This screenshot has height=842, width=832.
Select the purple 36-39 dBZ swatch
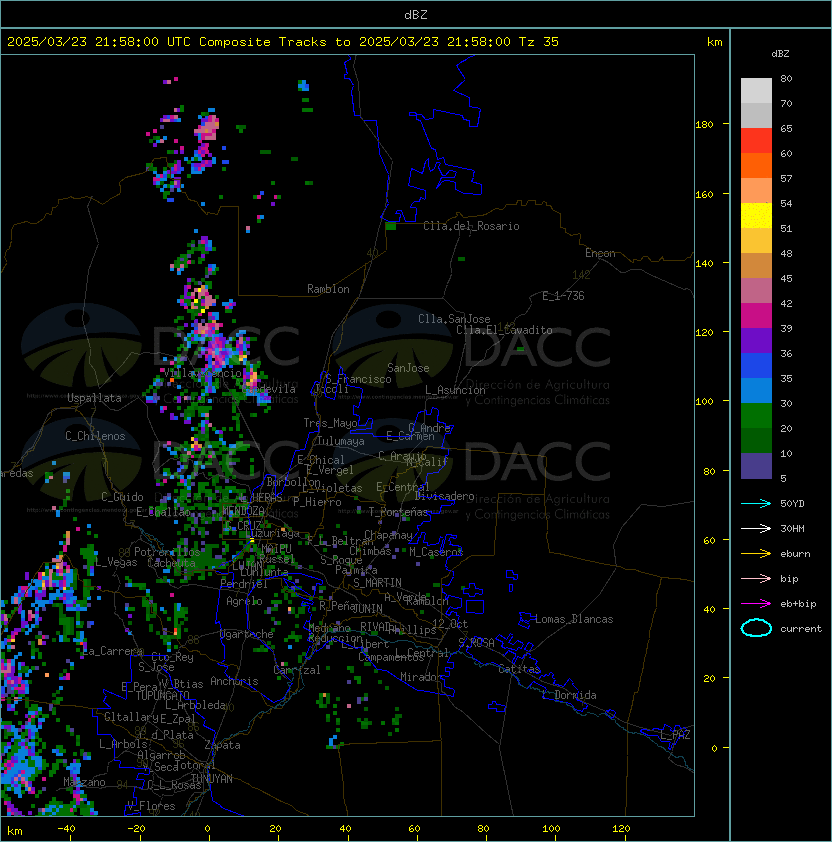756,340
